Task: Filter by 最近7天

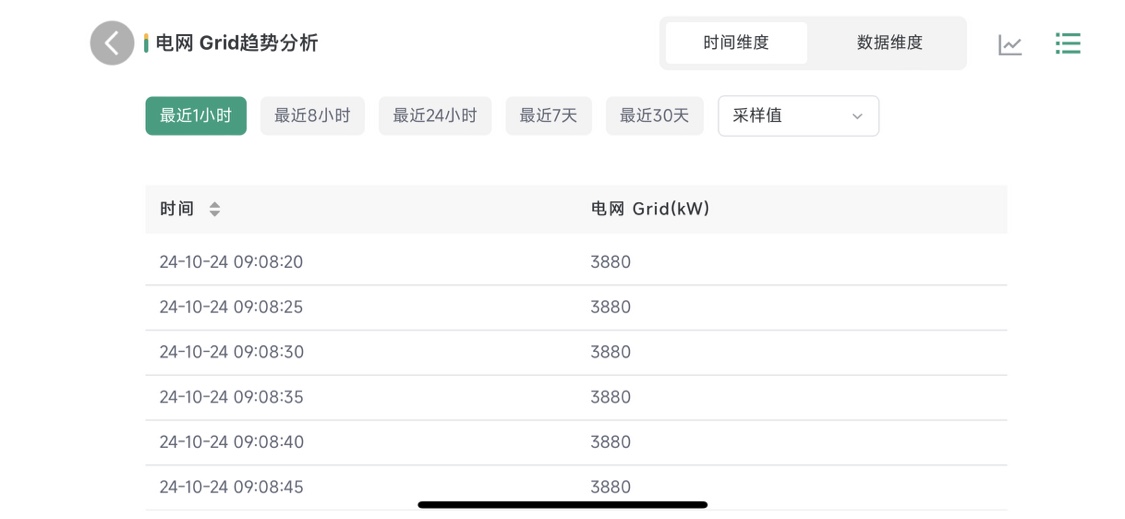Action: (x=548, y=116)
